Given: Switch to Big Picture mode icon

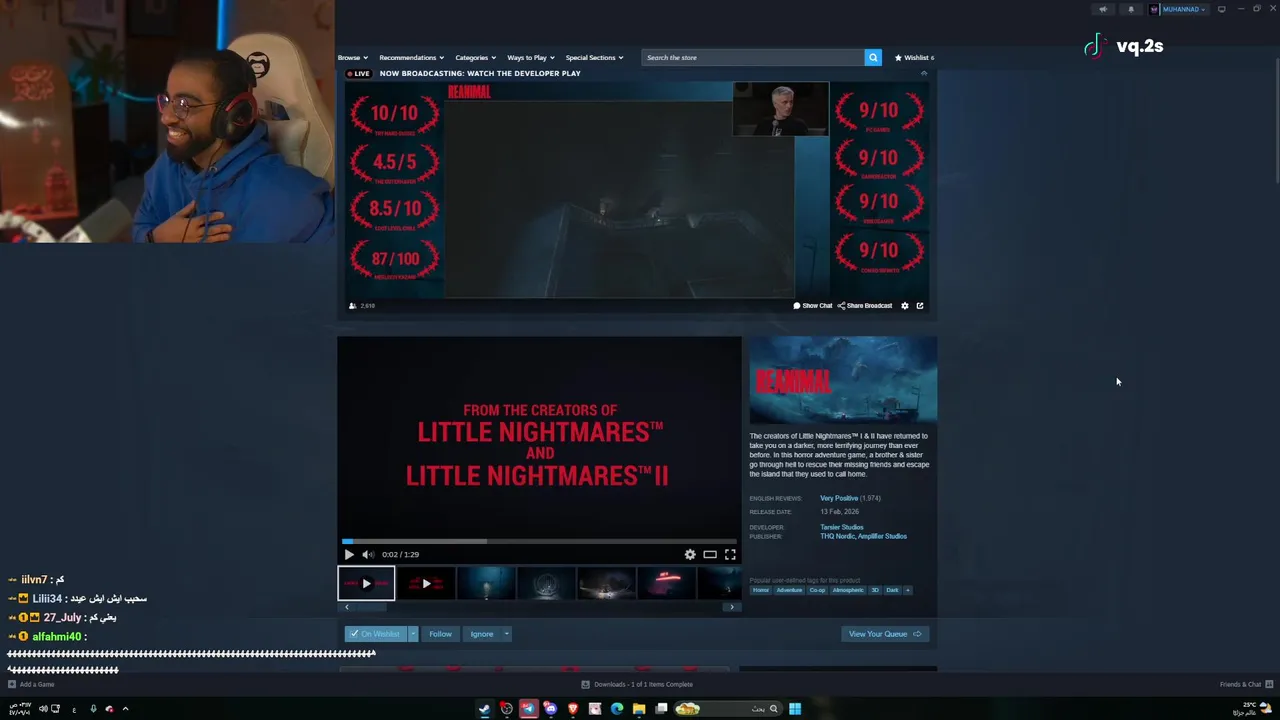Looking at the screenshot, I should pyautogui.click(x=1221, y=9).
